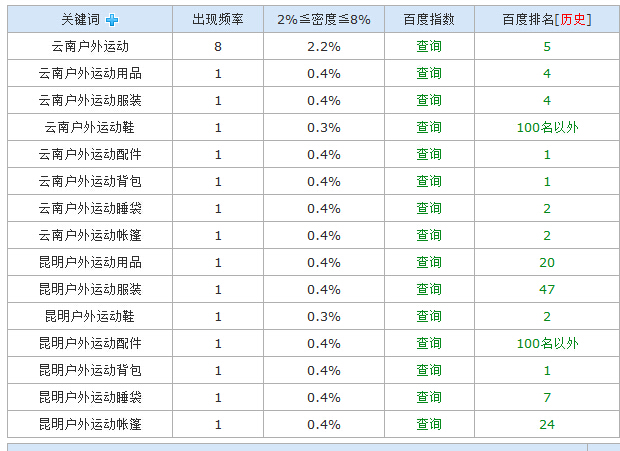Click 查询 for 云南户外运动睡袋
This screenshot has width=620, height=451.
429,208
